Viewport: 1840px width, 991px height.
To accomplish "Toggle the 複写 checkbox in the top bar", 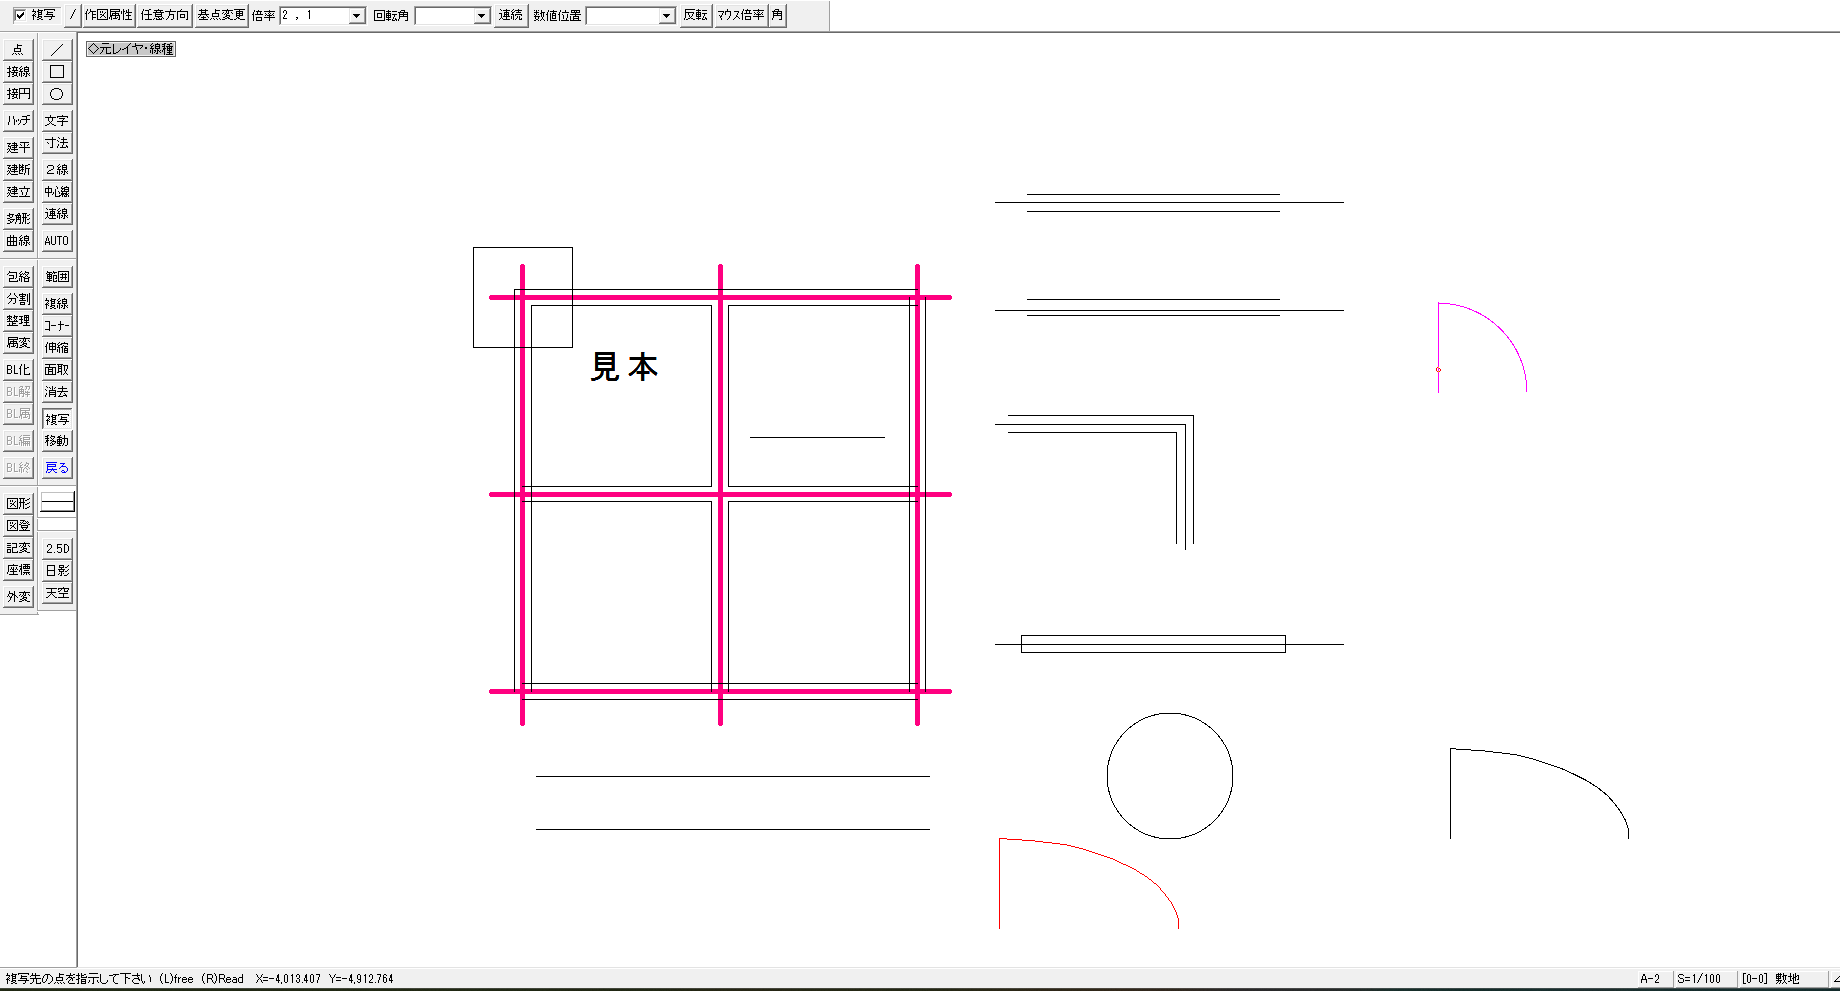I will point(20,15).
